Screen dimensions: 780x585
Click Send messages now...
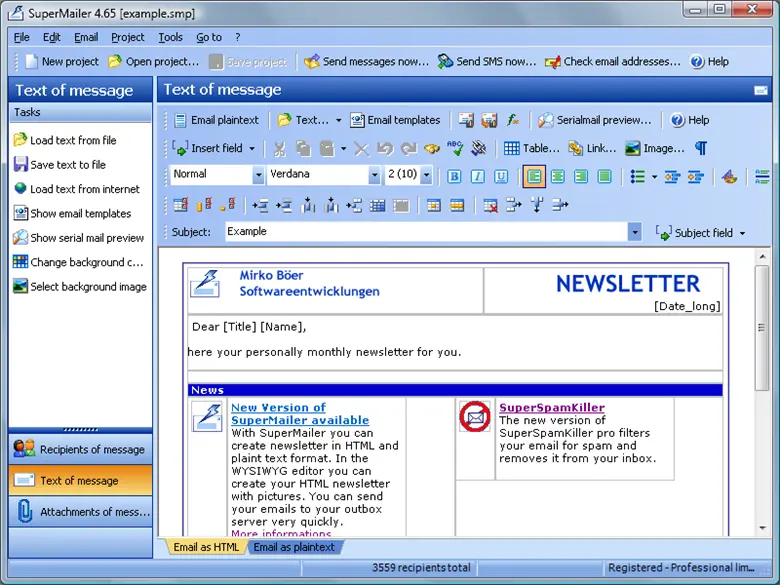click(x=367, y=62)
